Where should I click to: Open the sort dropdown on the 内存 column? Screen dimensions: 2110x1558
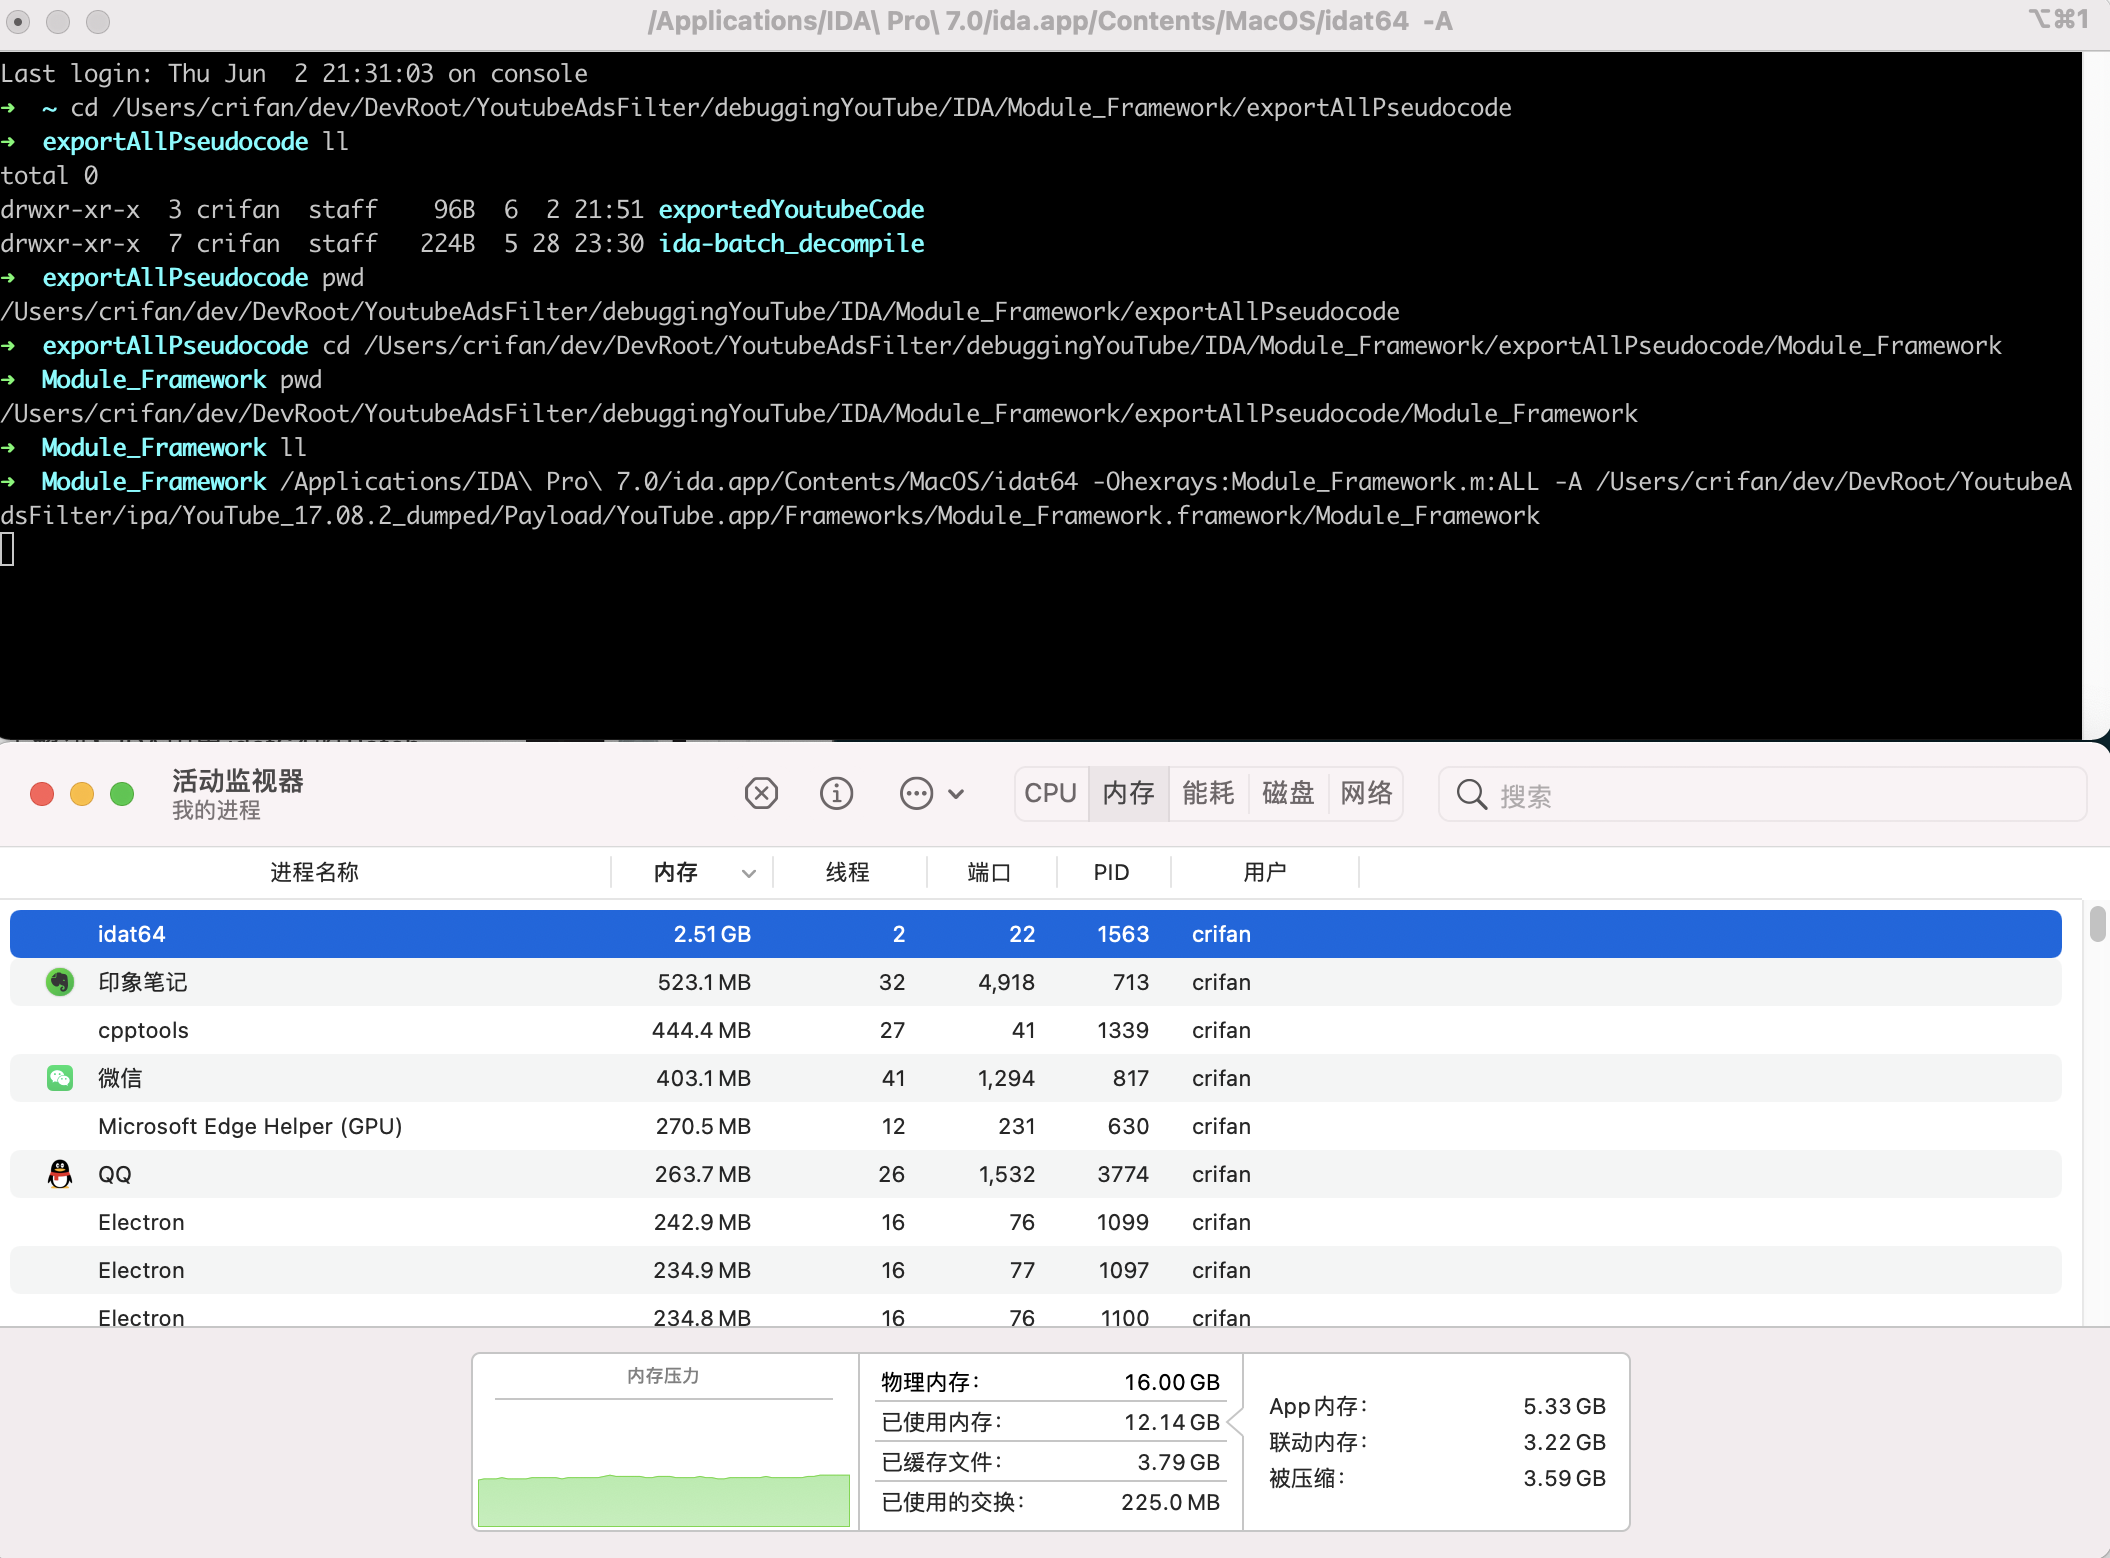pos(748,872)
